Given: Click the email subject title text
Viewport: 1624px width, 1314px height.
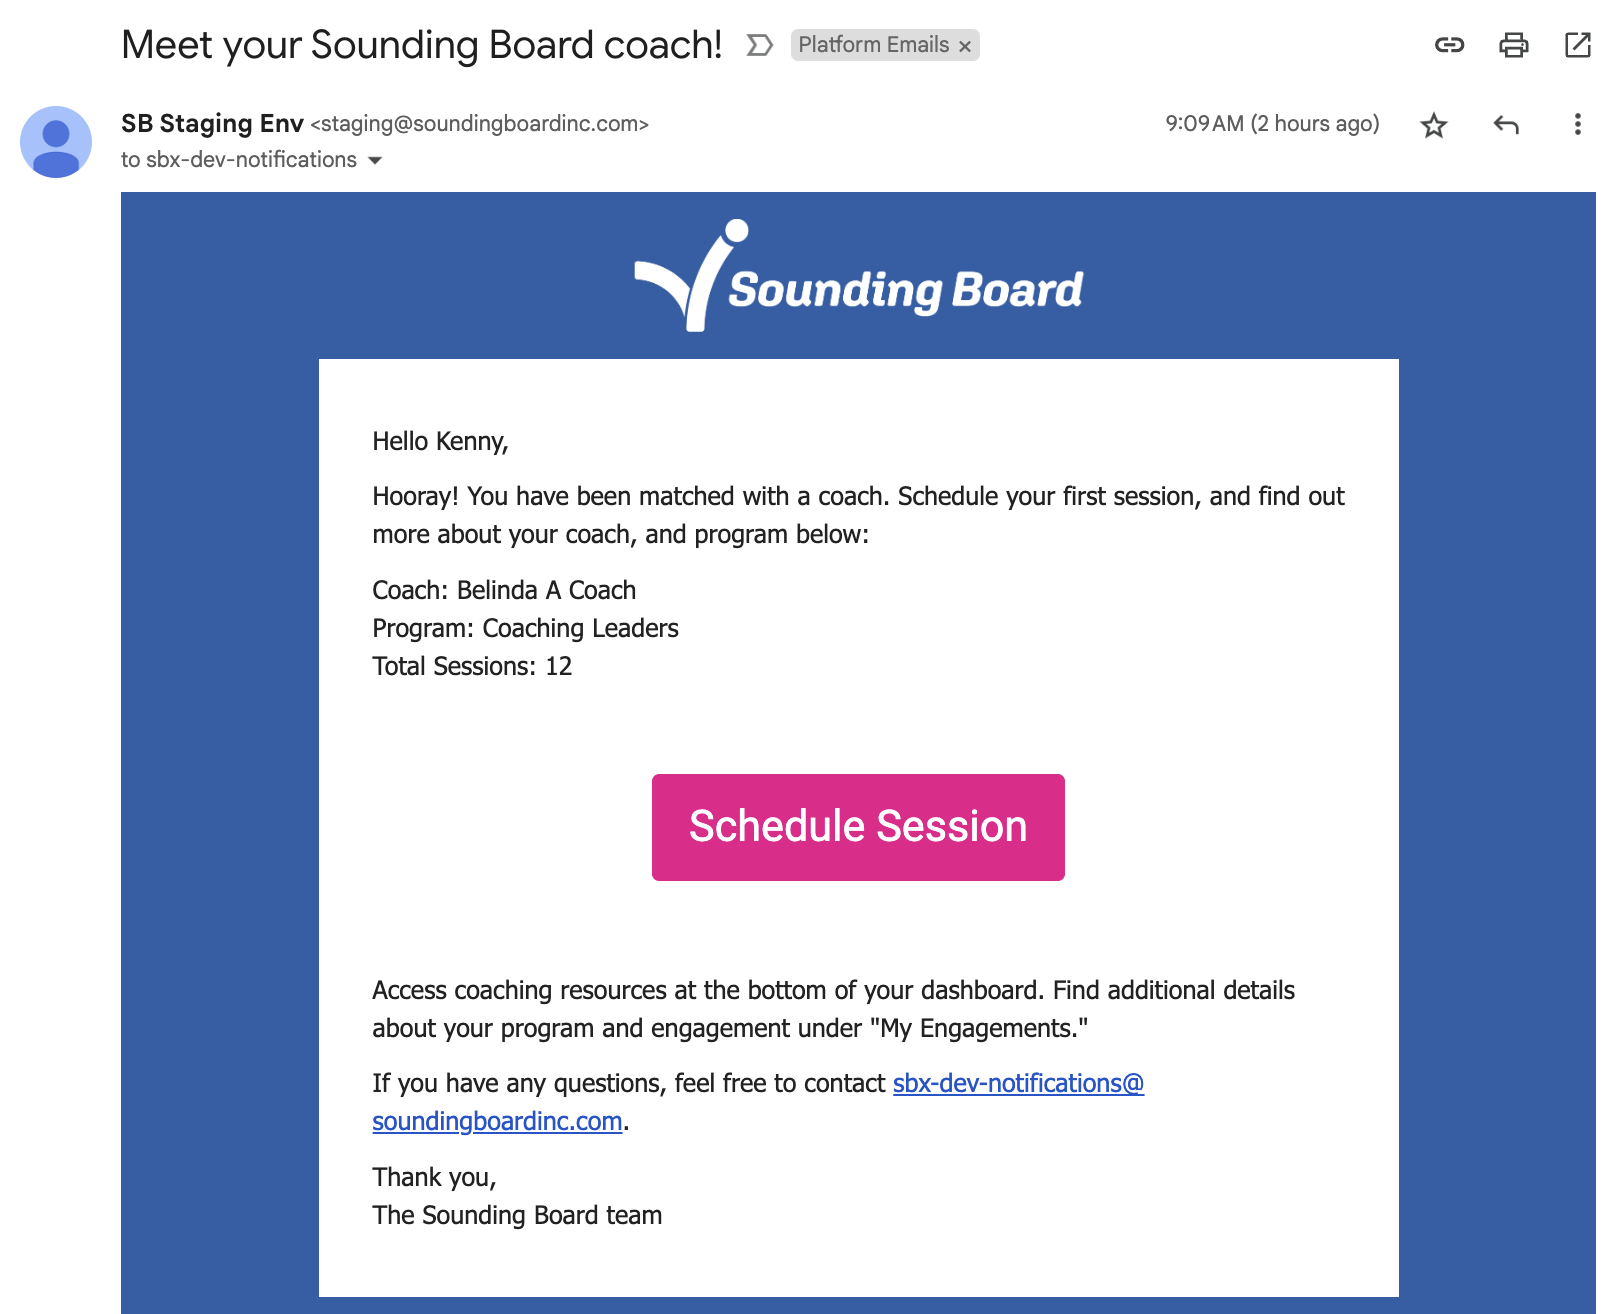Looking at the screenshot, I should click(421, 45).
